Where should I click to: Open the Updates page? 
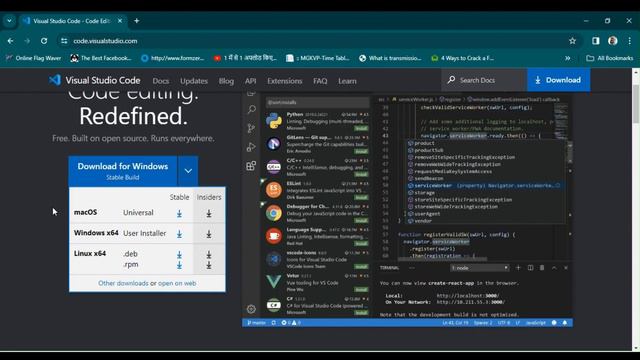click(194, 81)
